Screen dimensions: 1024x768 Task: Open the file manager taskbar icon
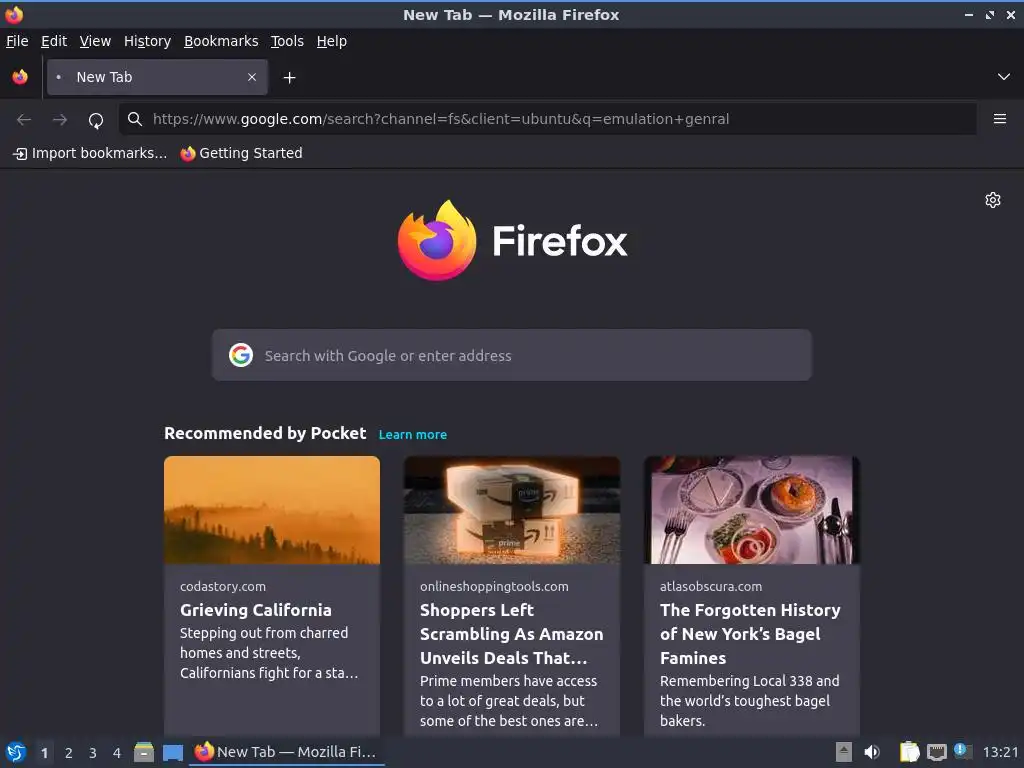click(144, 752)
